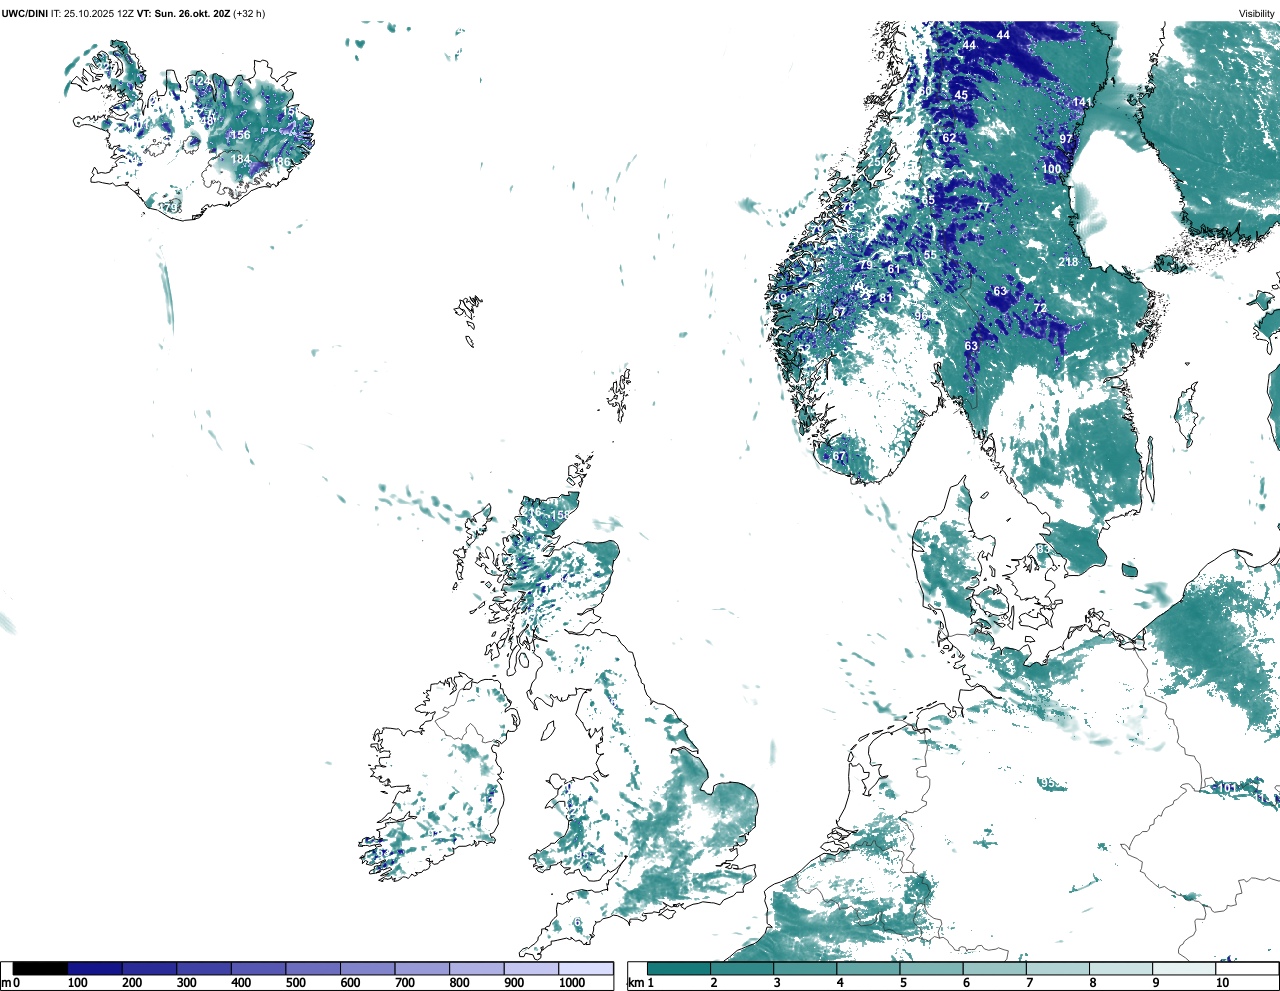Click the '156' value over Iceland
1280x991 pixels.
(x=241, y=135)
